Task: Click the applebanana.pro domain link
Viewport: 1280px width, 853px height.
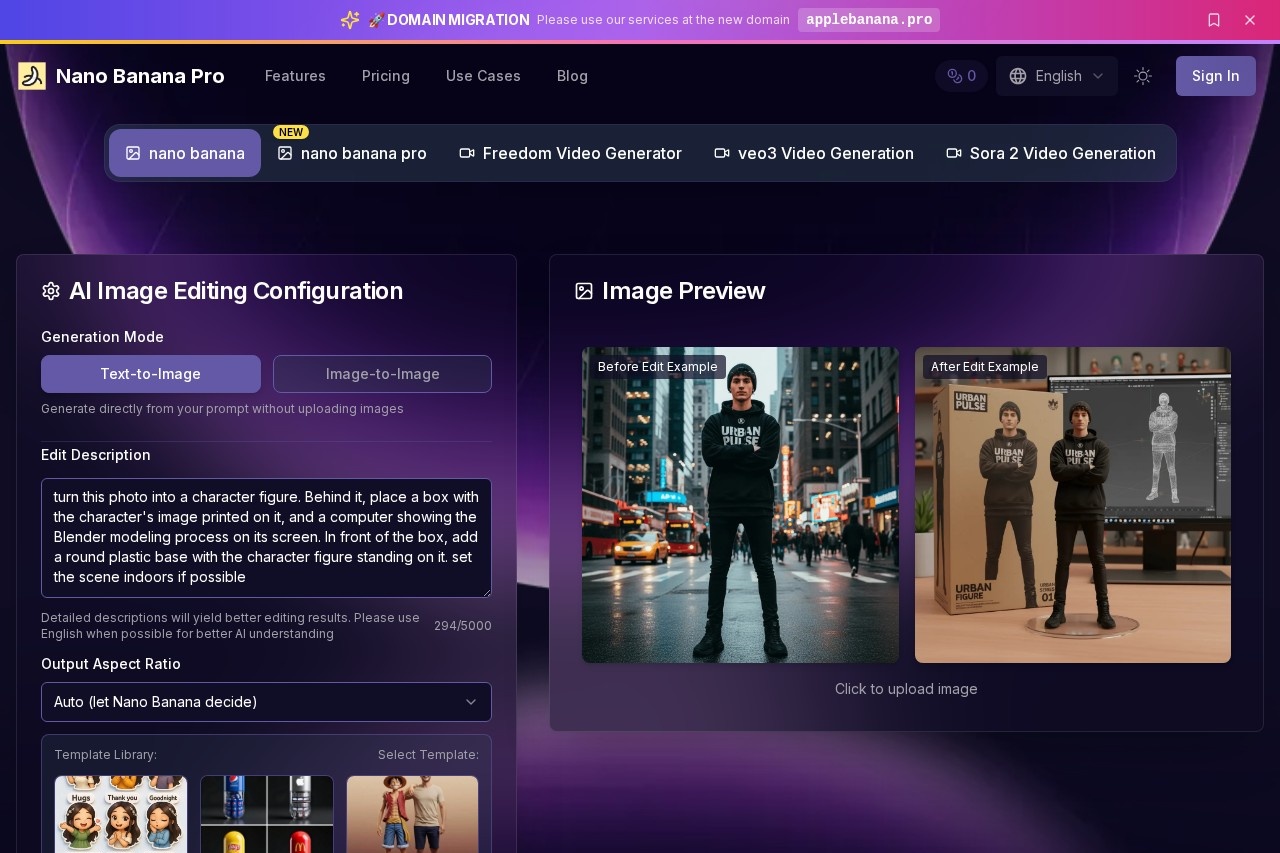Action: pyautogui.click(x=868, y=20)
